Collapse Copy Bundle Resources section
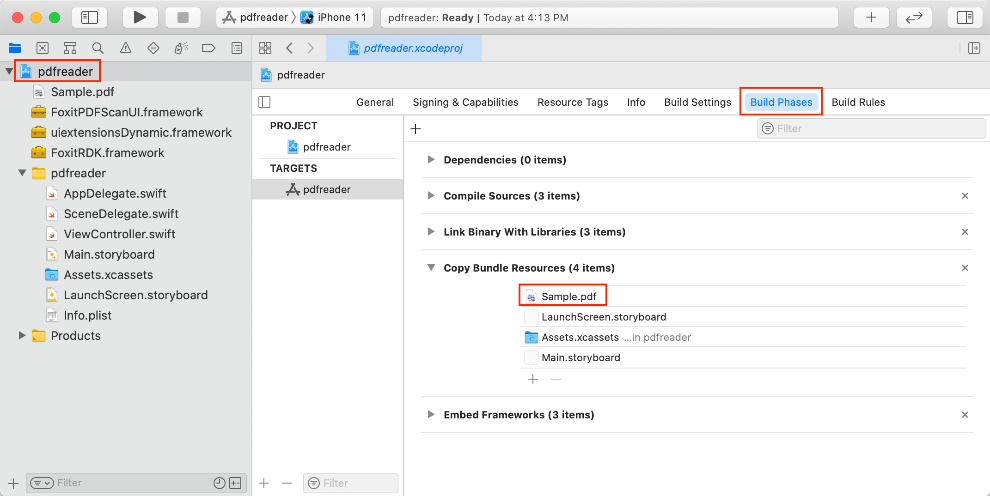The image size is (990, 496). coord(431,268)
